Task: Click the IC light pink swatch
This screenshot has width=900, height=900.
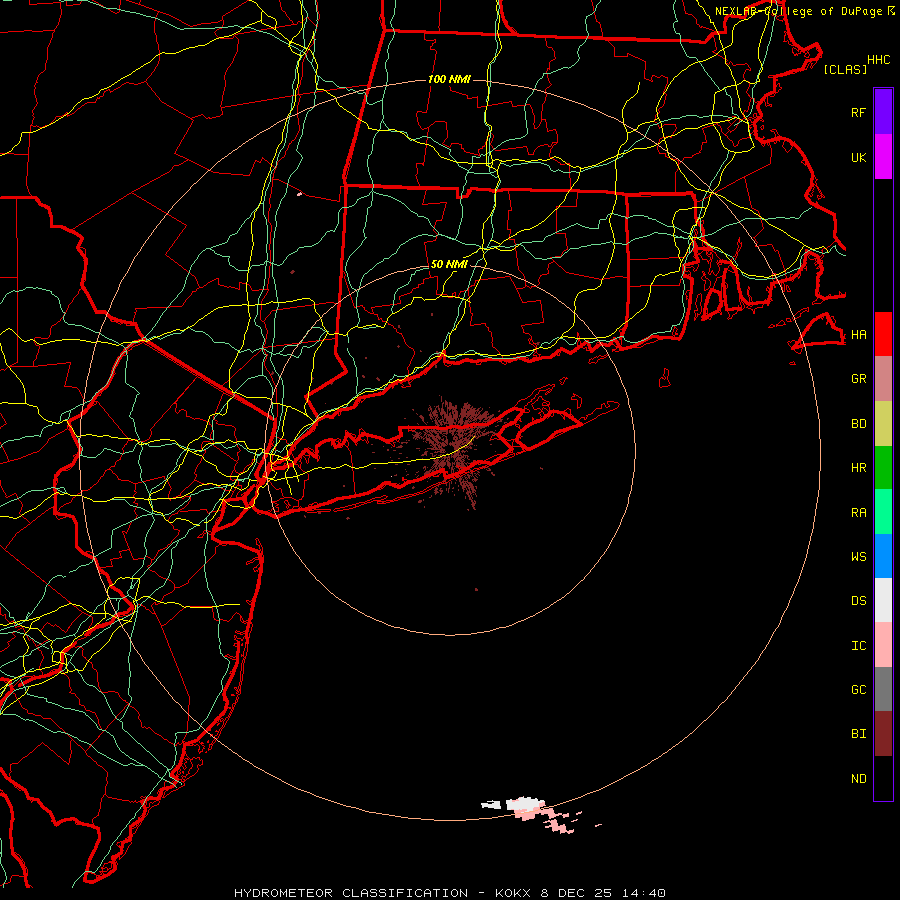Action: click(883, 645)
